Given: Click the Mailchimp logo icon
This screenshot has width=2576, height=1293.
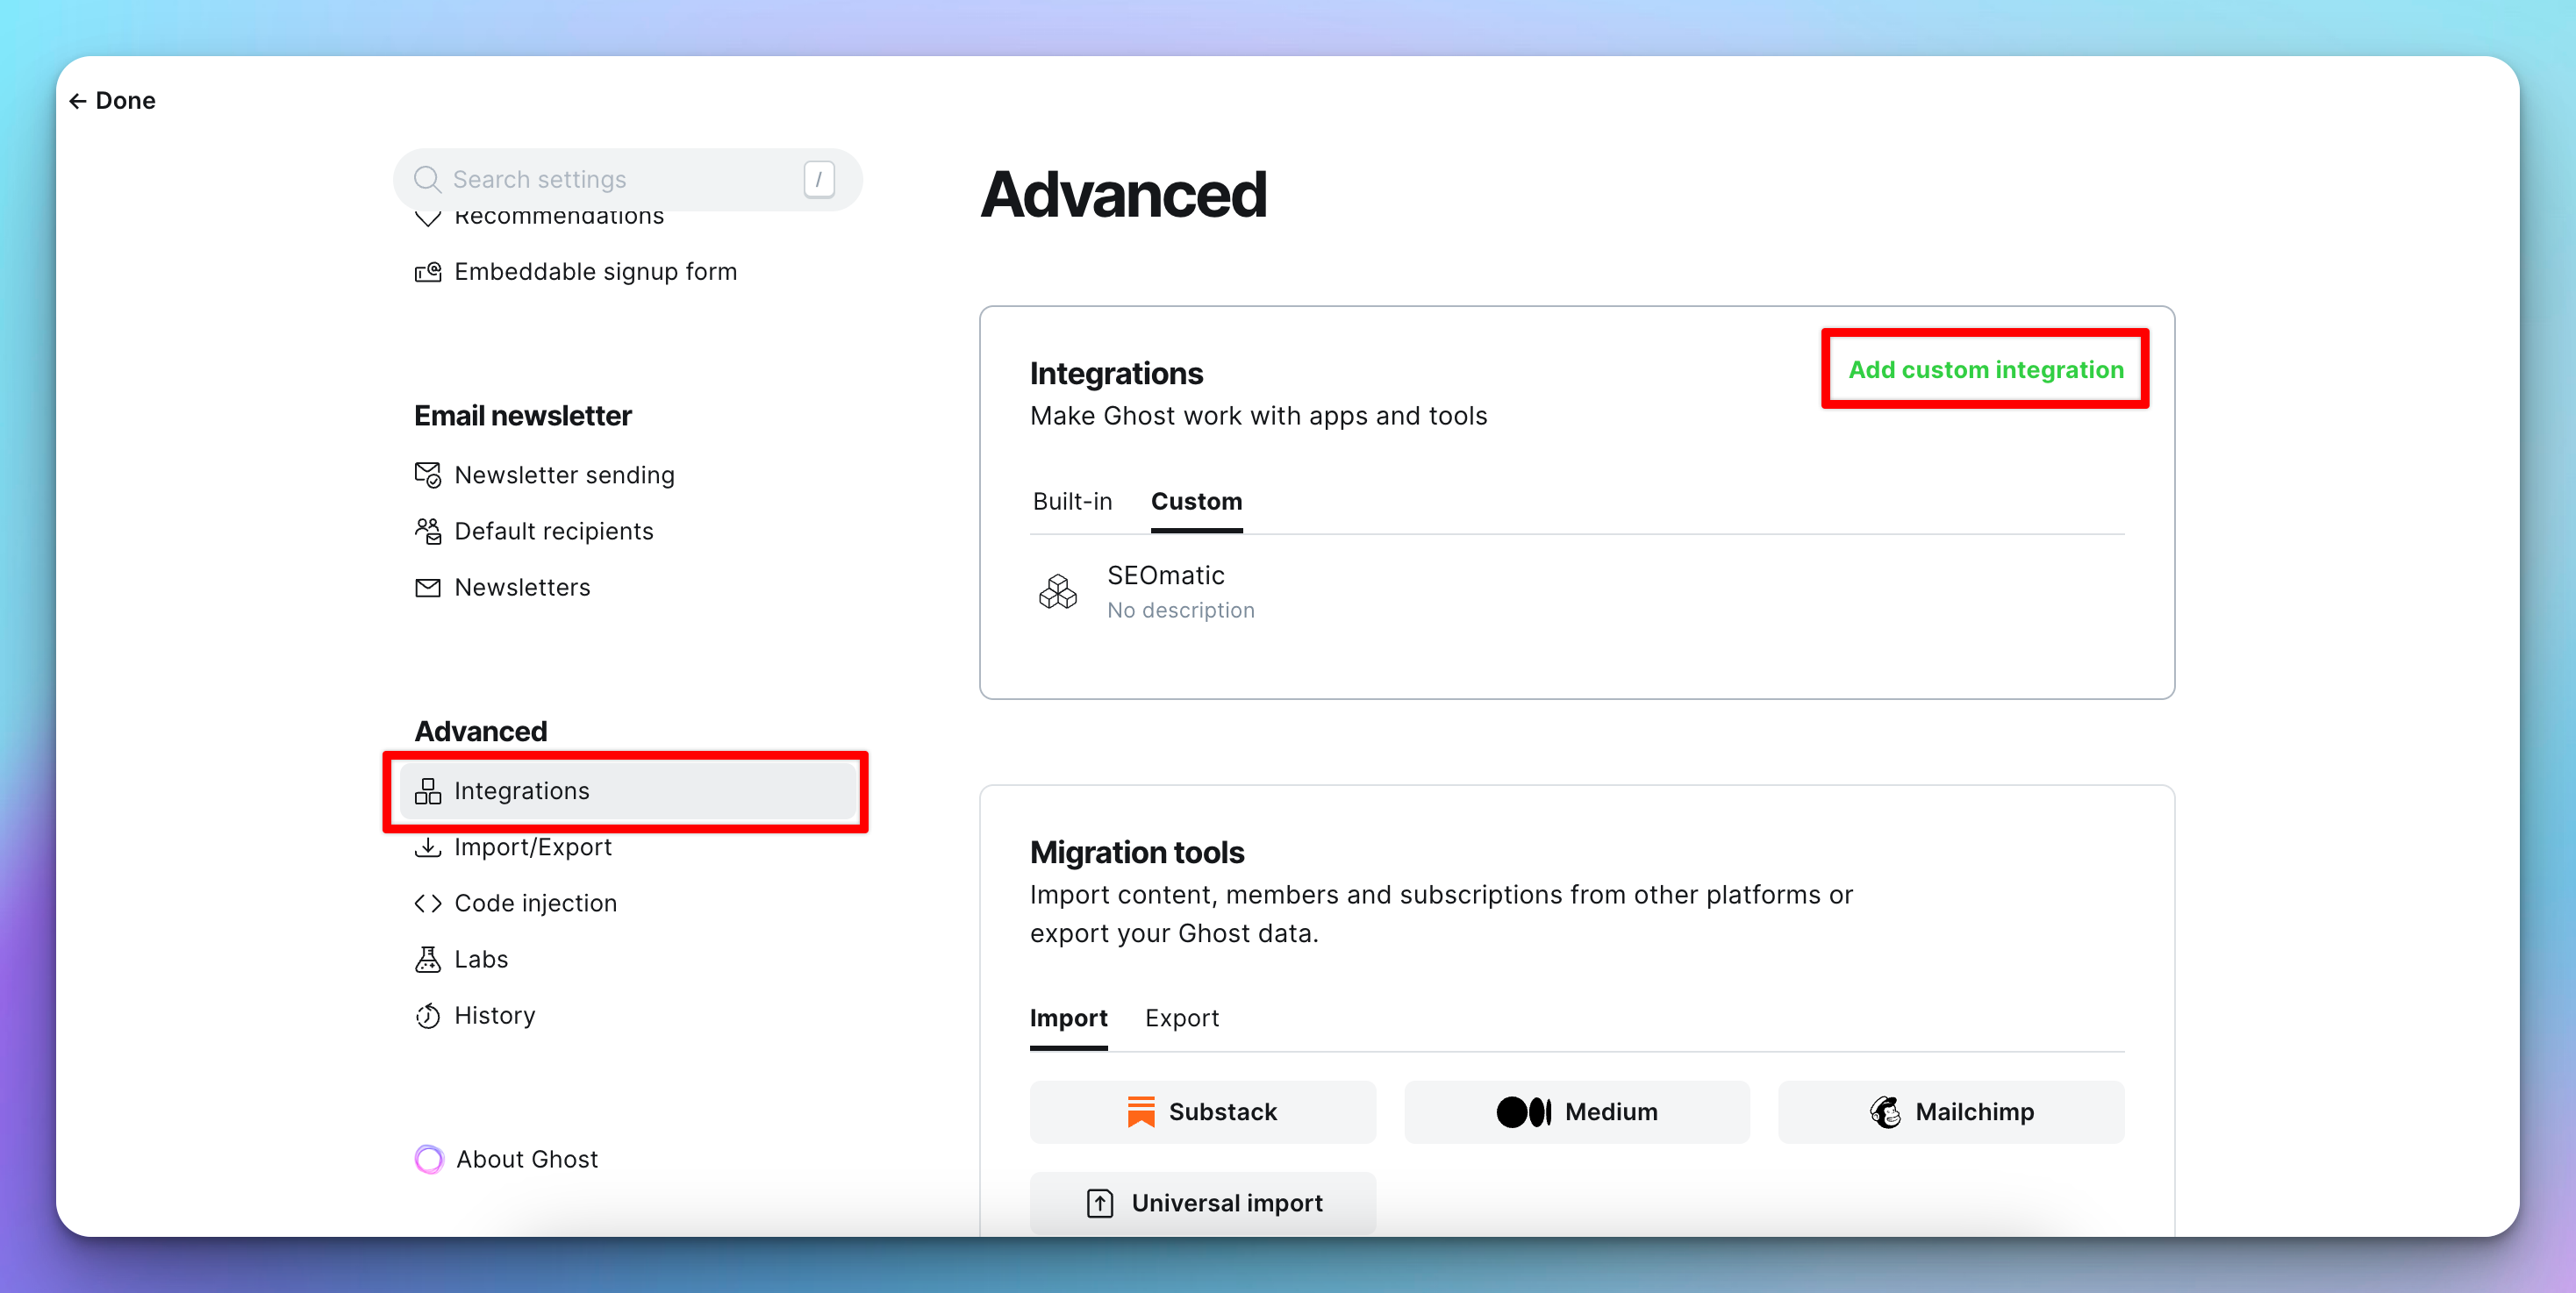Looking at the screenshot, I should 1886,1112.
